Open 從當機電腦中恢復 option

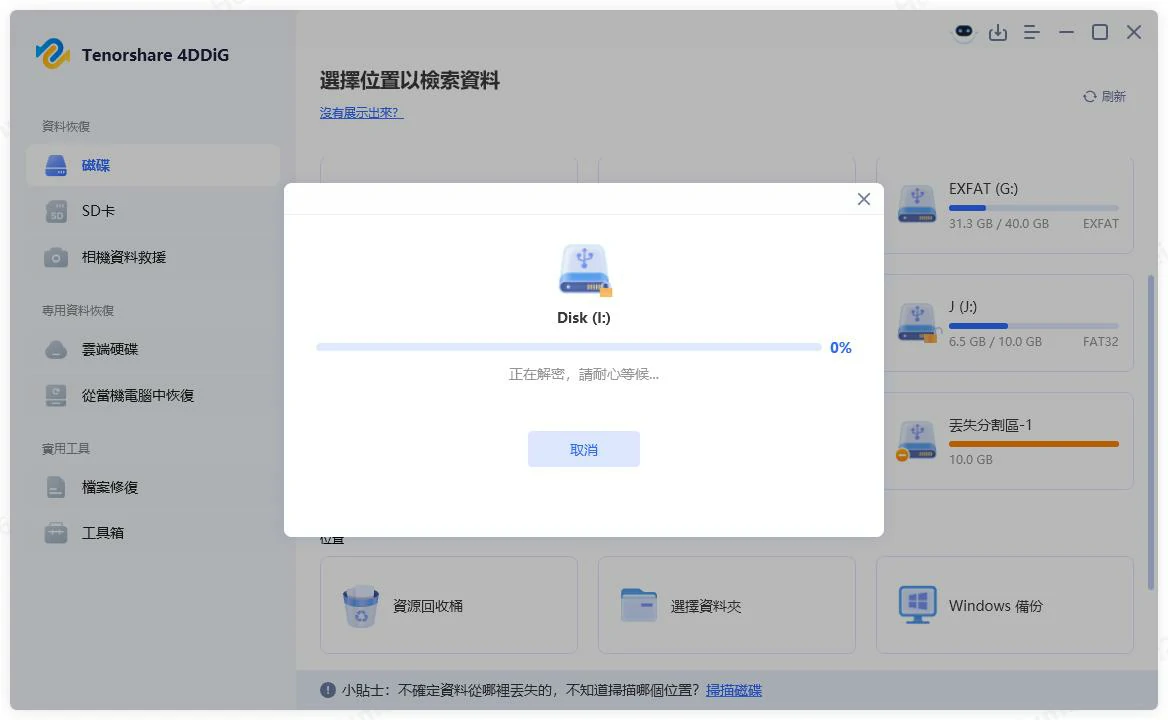(x=153, y=395)
